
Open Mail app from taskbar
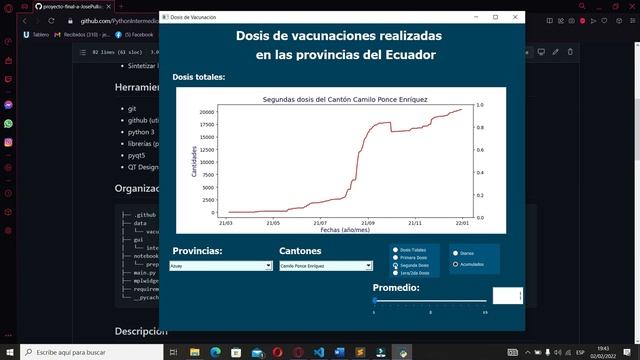[x=257, y=352]
